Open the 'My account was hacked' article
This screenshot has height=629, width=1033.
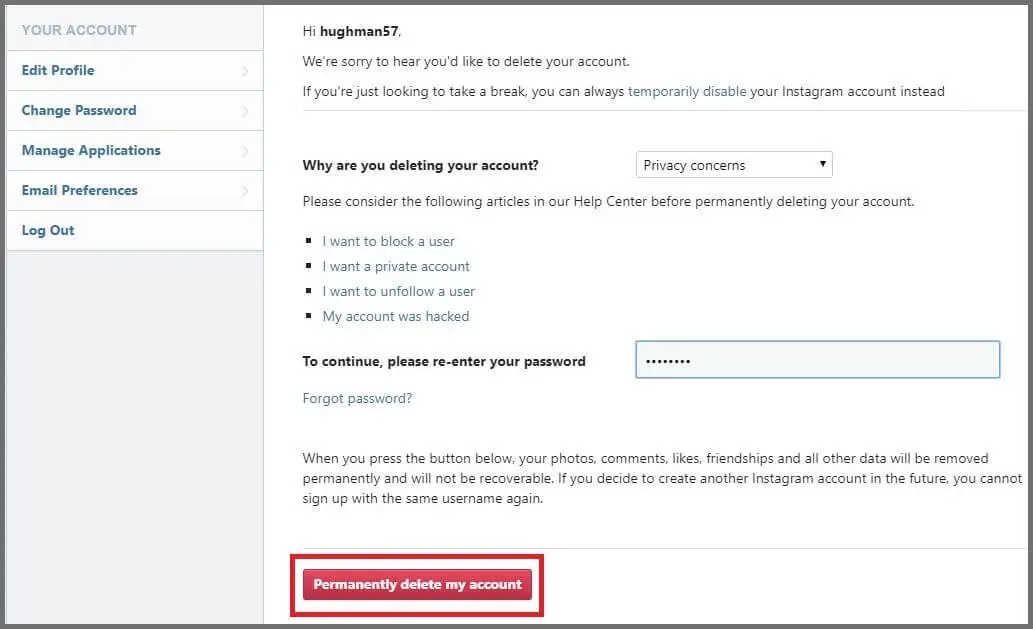(x=395, y=316)
